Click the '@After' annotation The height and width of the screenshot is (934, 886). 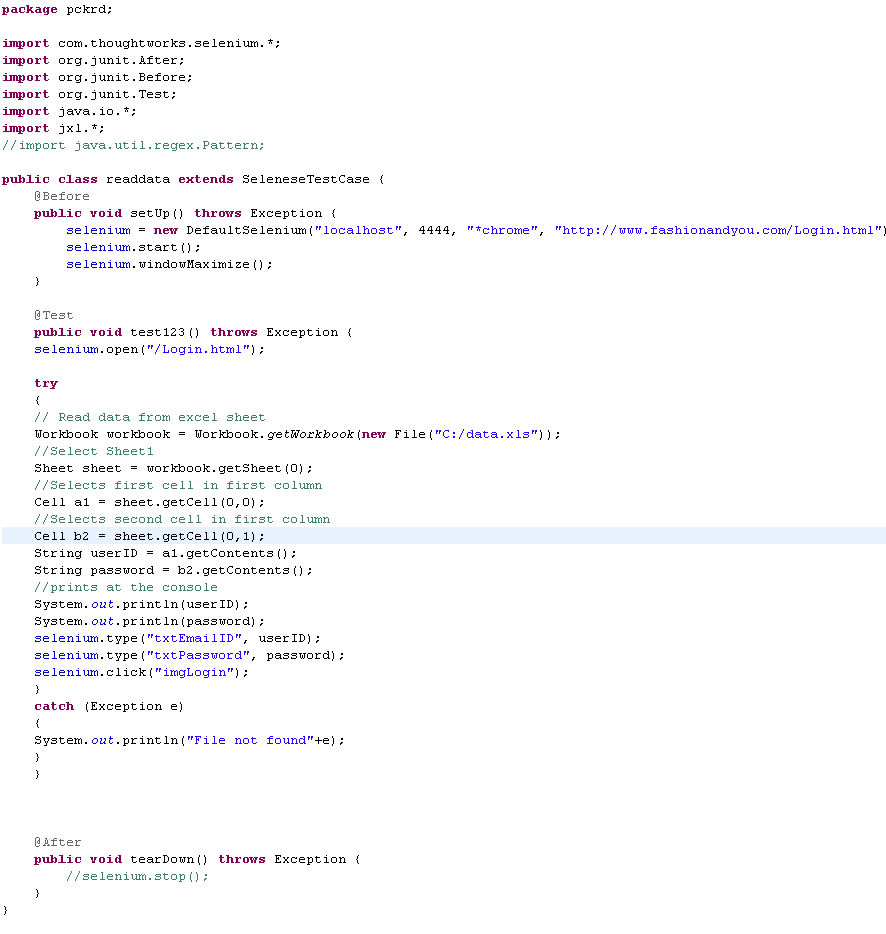[57, 842]
